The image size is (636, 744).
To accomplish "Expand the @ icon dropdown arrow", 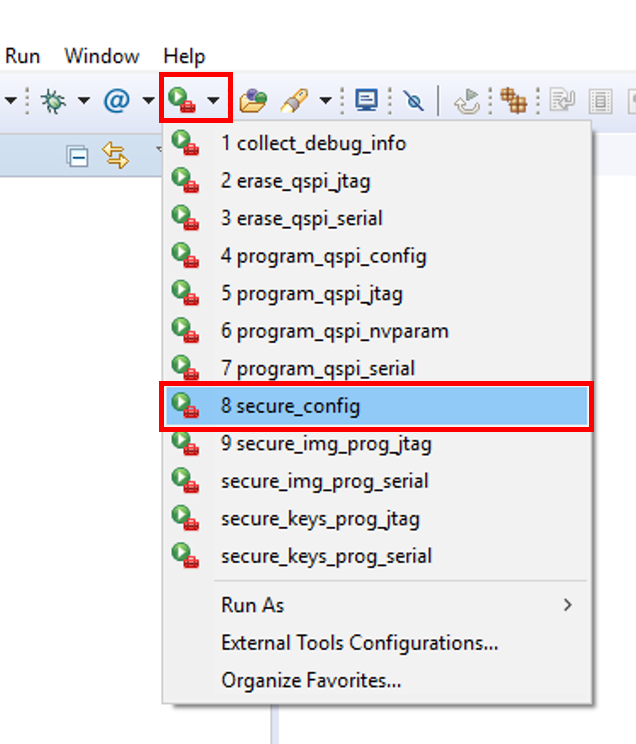I will coord(148,101).
